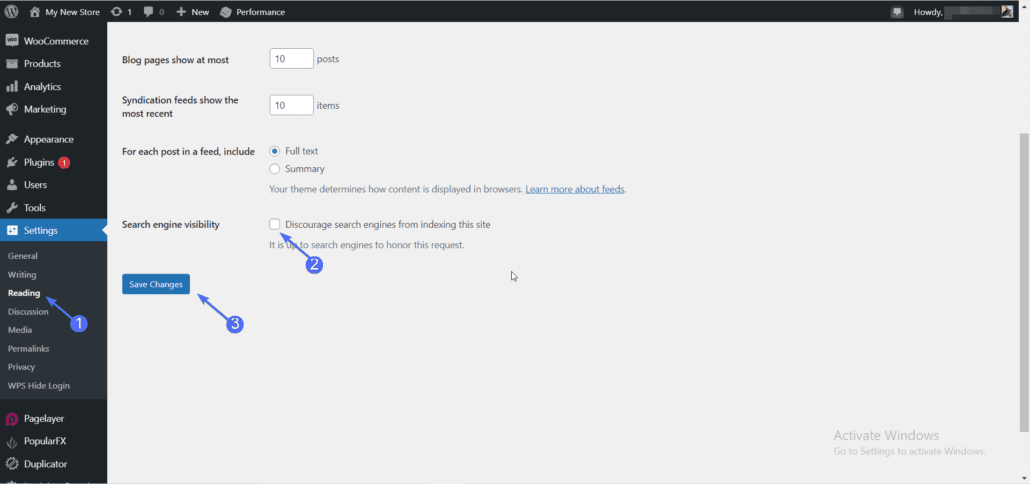Select Full text feed option
The width and height of the screenshot is (1030, 484).
pyautogui.click(x=275, y=151)
